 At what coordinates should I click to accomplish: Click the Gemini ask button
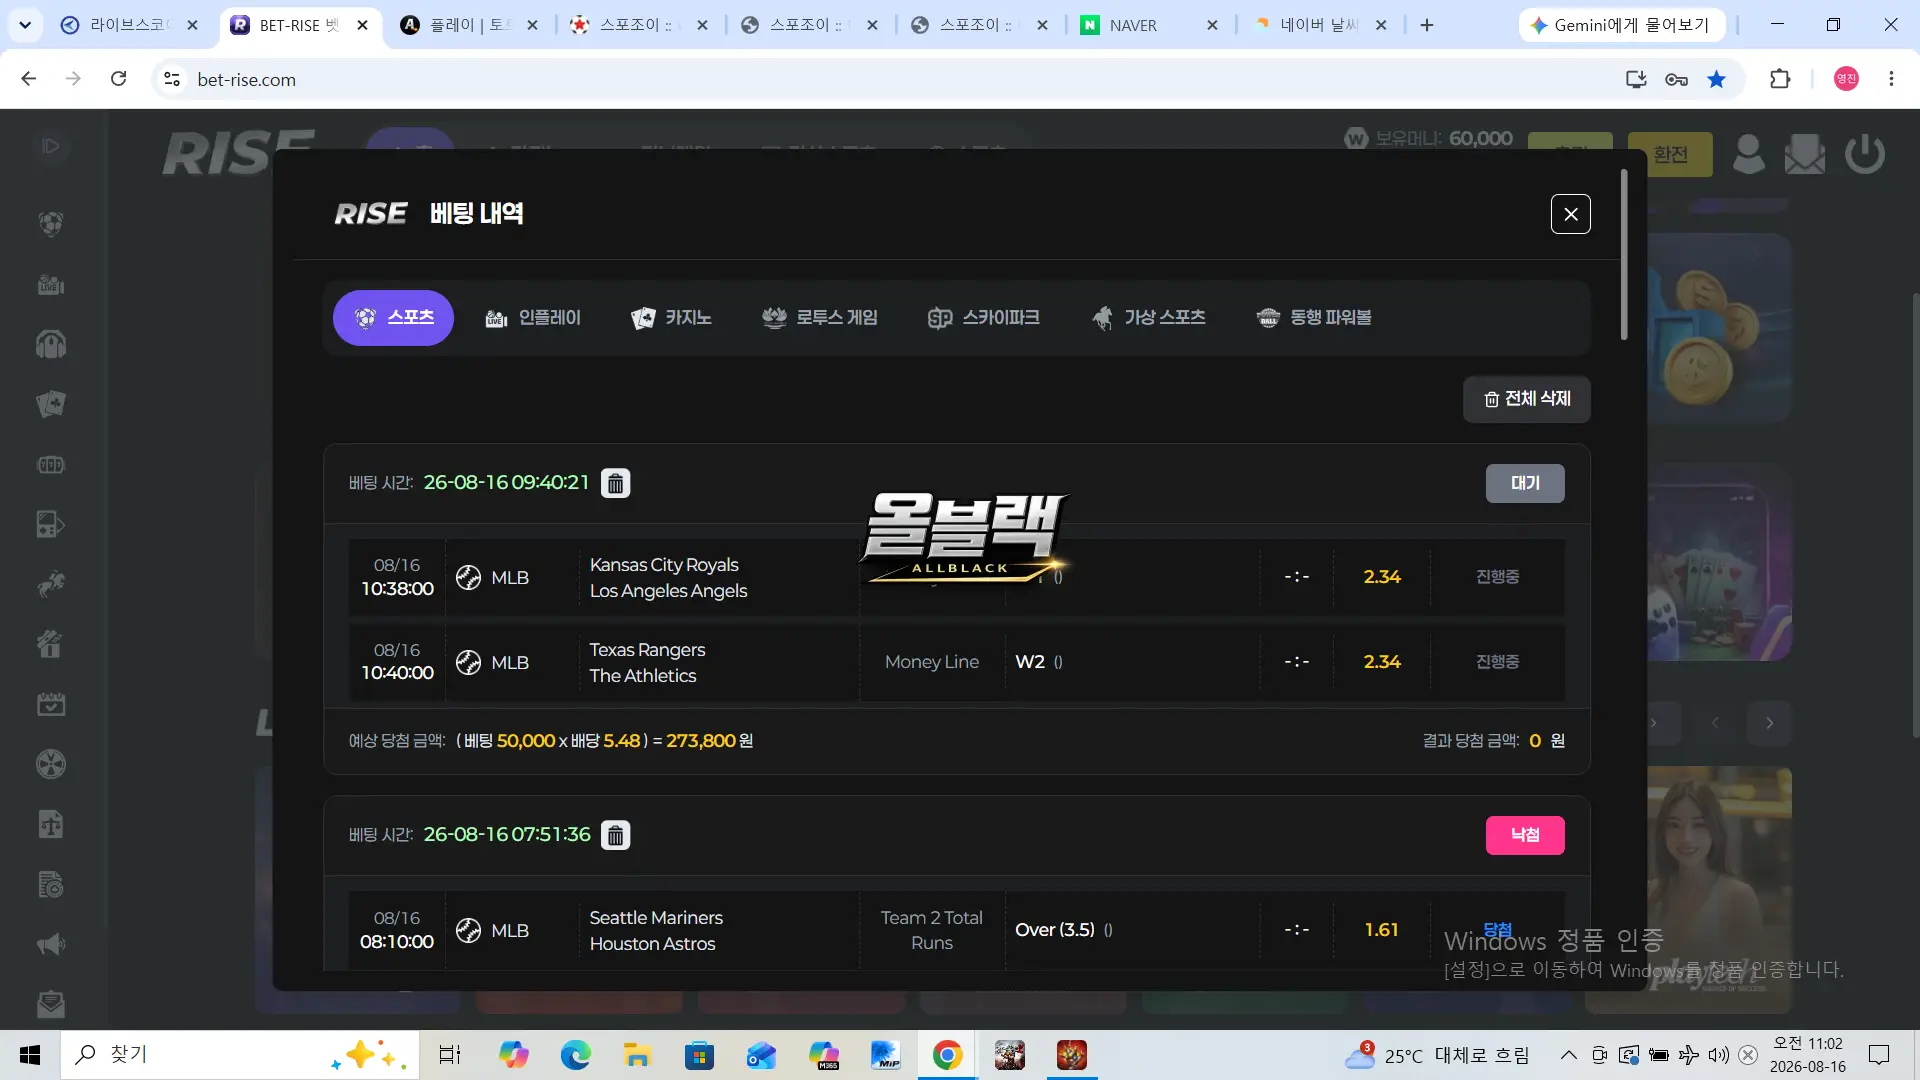point(1621,25)
